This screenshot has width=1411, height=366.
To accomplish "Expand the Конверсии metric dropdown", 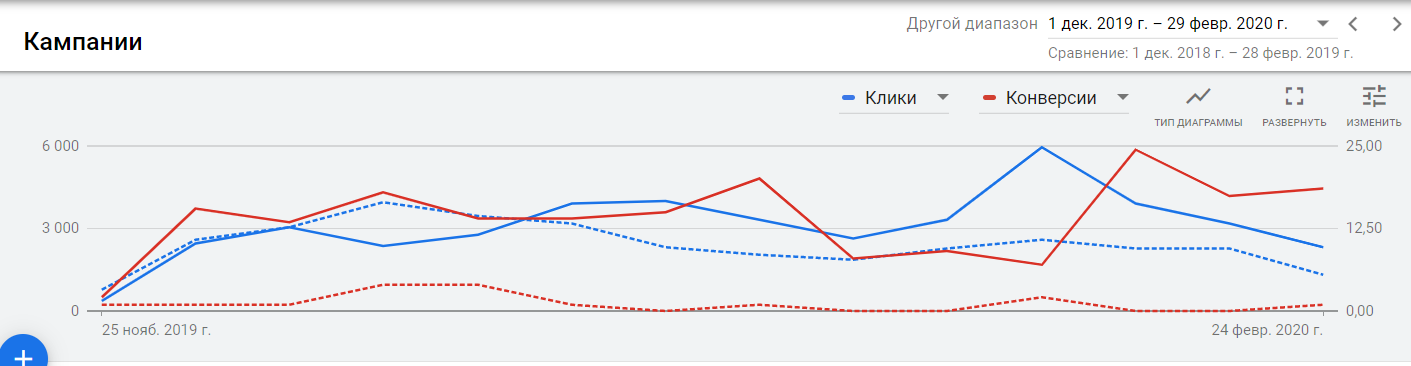I will [1122, 97].
